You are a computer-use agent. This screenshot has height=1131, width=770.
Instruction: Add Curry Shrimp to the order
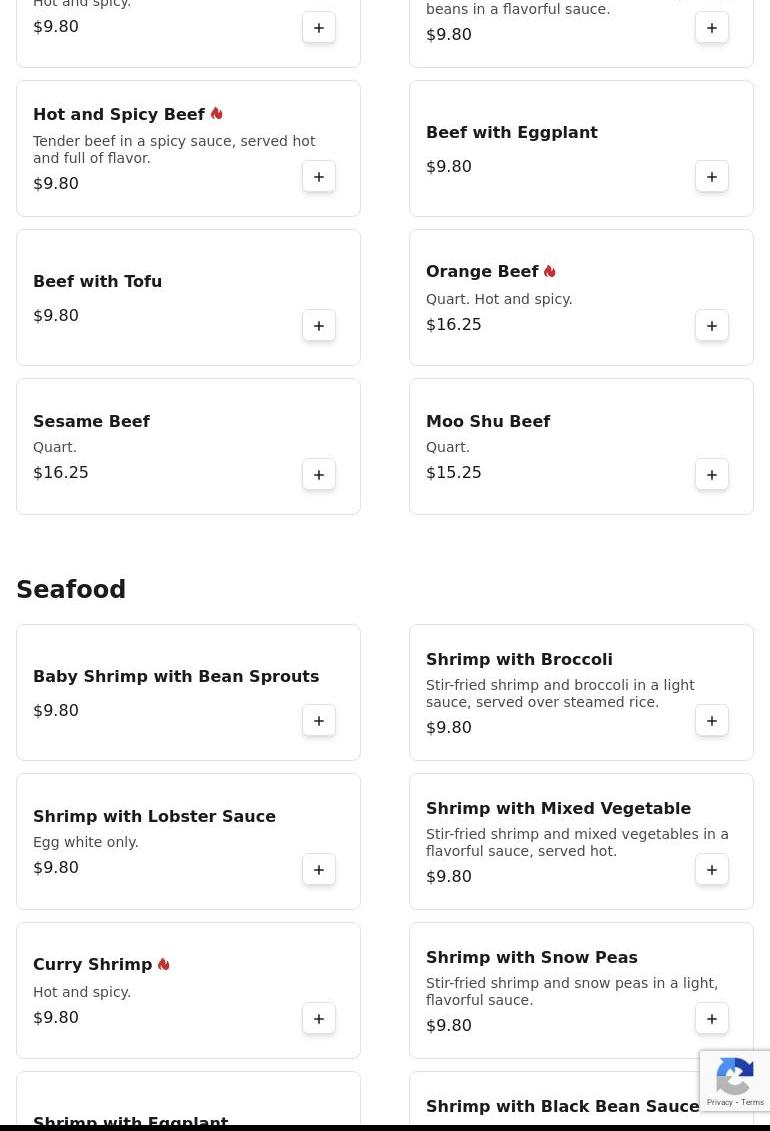(x=319, y=1019)
